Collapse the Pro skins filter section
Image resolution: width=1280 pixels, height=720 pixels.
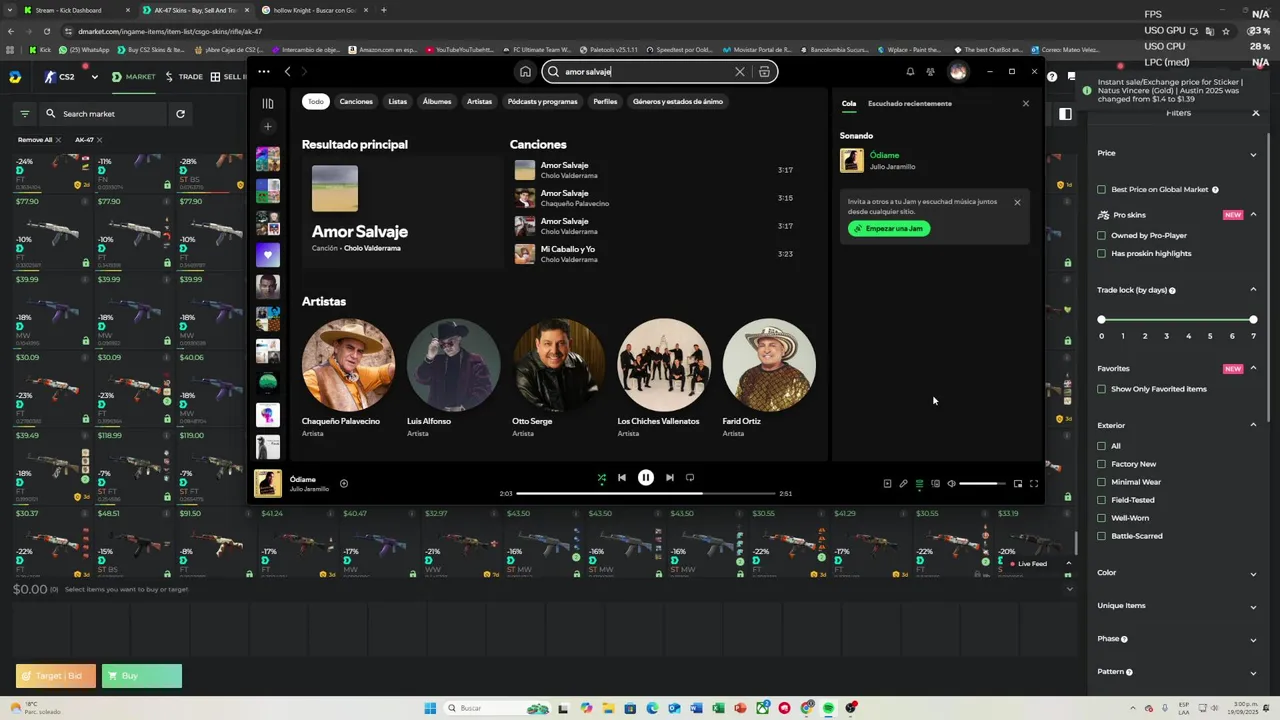tap(1253, 215)
